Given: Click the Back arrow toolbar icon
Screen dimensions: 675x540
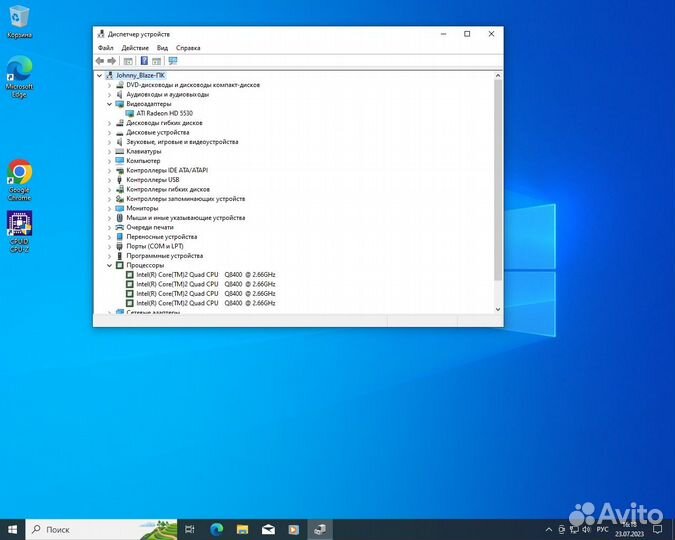Looking at the screenshot, I should click(100, 61).
